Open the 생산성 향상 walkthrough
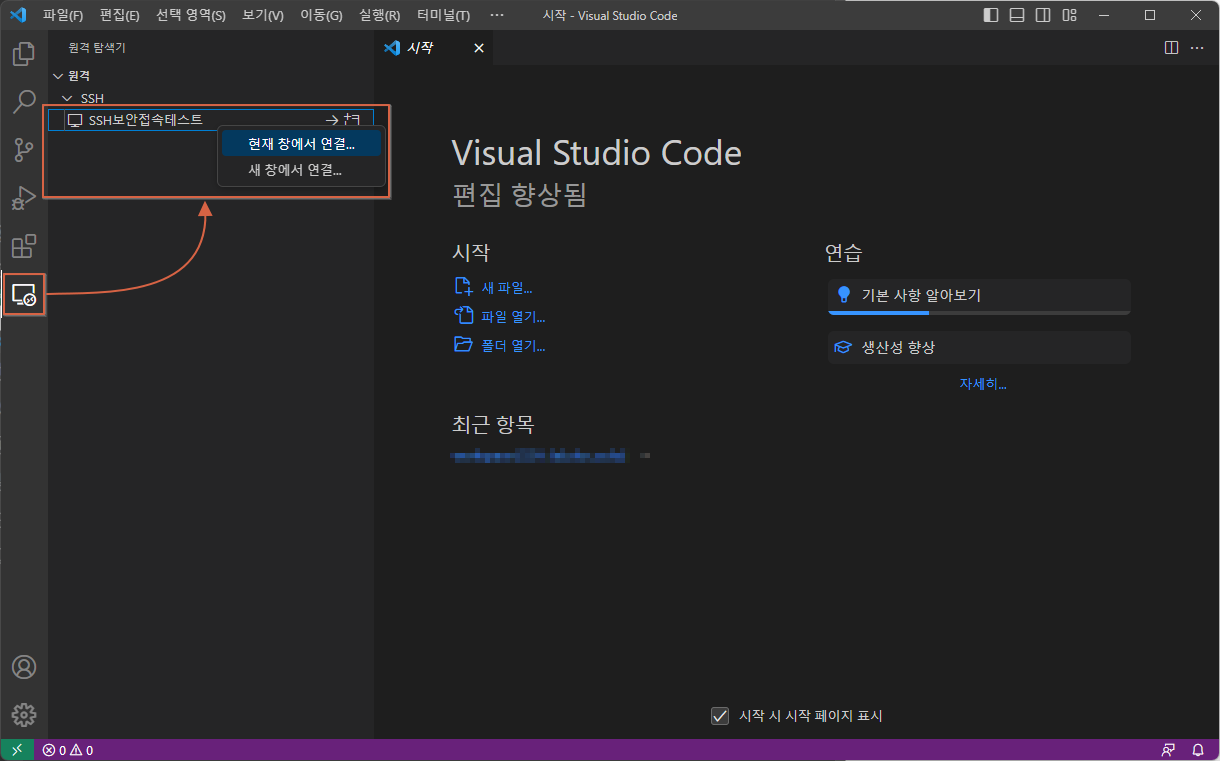Screen dimensions: 1220x761 coord(979,348)
